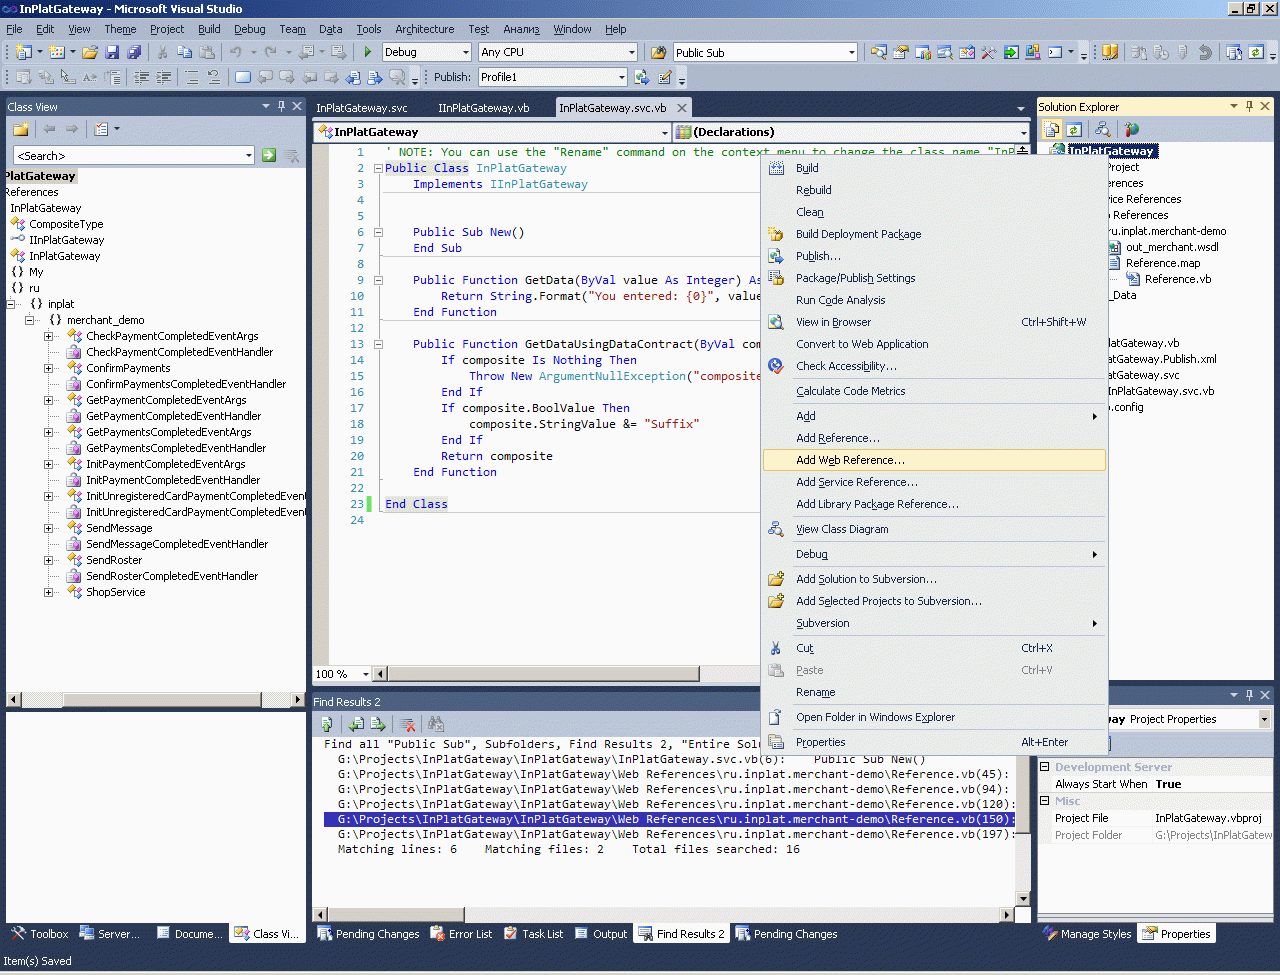1280x975 pixels.
Task: Click the Class View search input field
Action: click(x=128, y=155)
